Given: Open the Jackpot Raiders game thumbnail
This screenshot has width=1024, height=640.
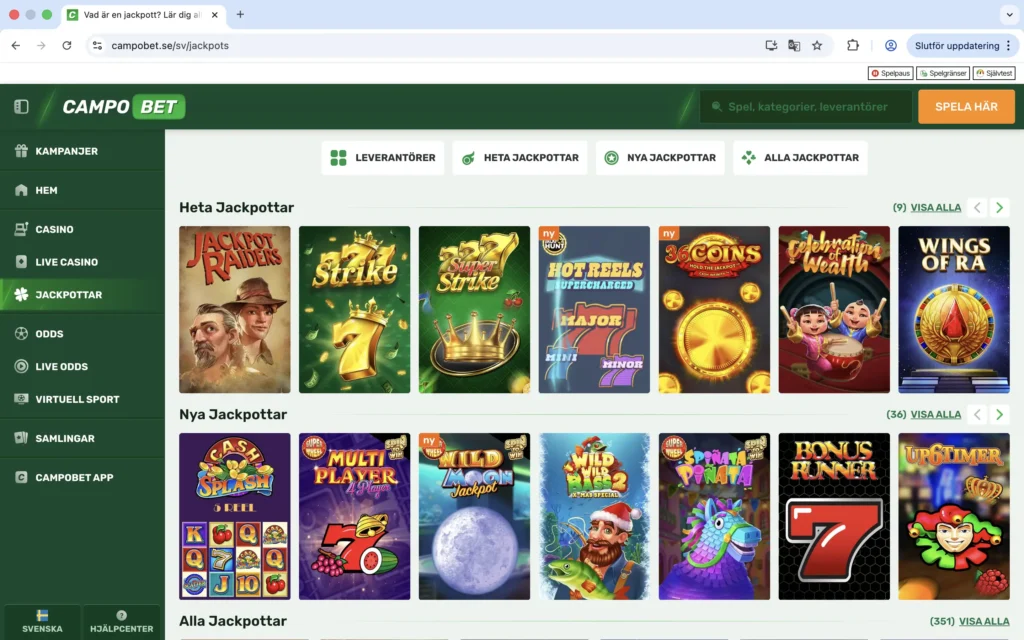Looking at the screenshot, I should 234,310.
